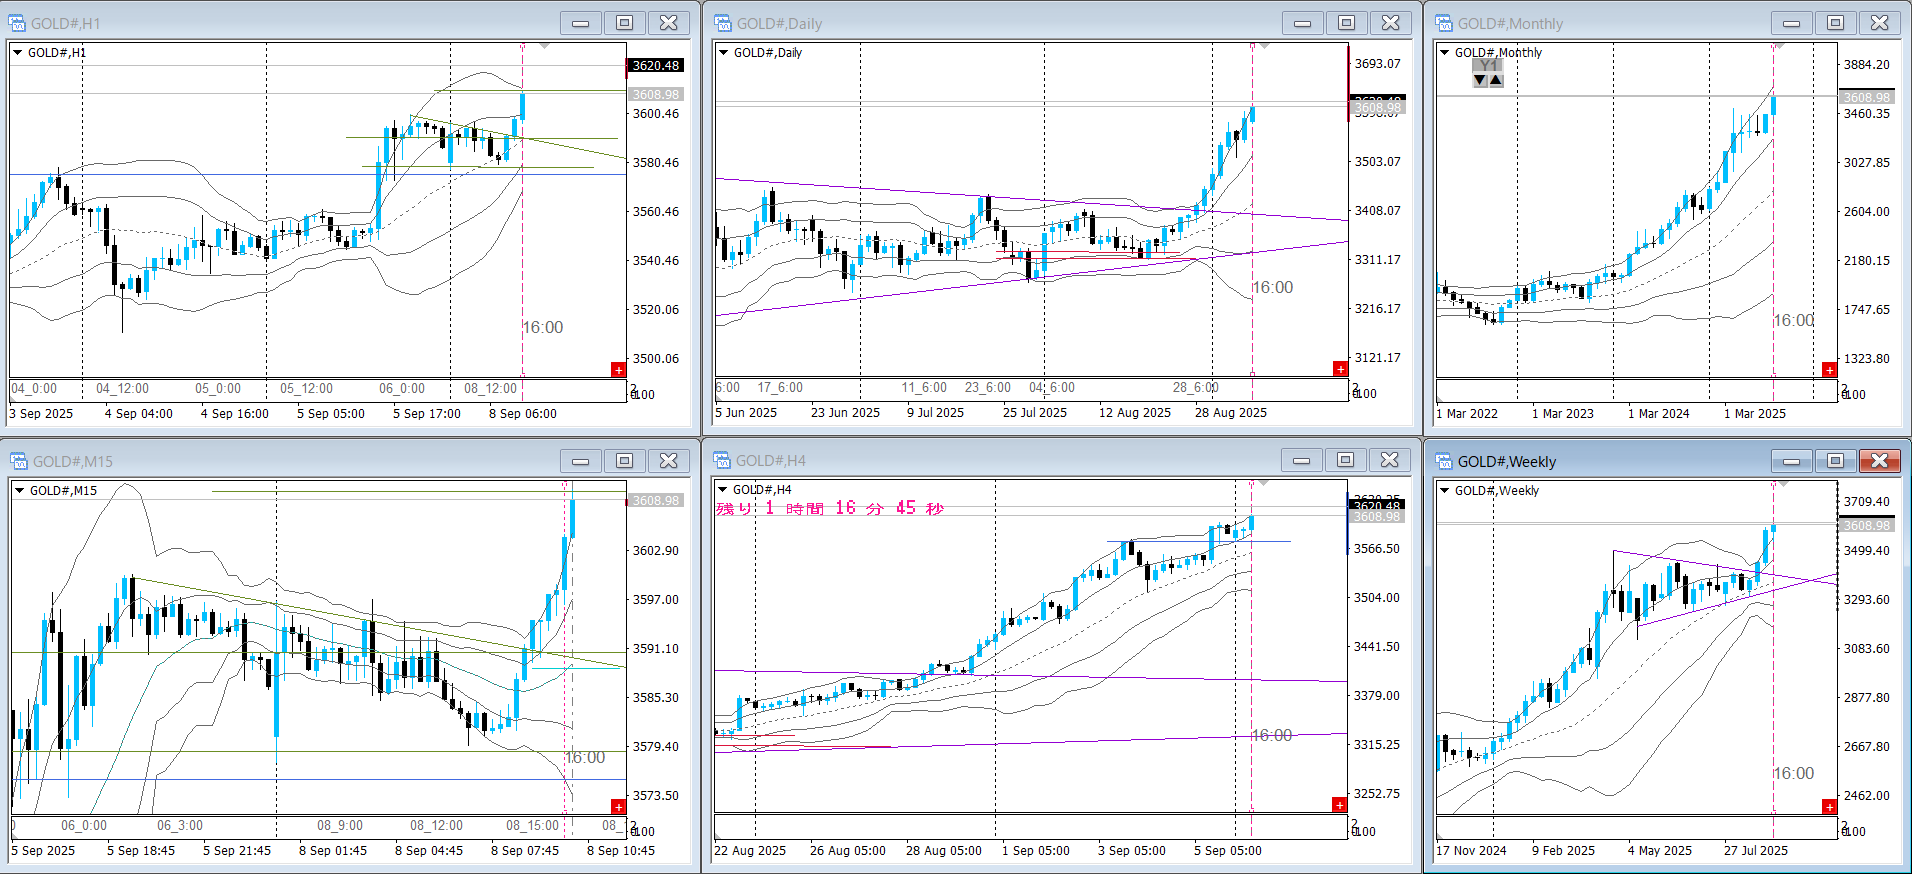
Task: Click the GOLD#,H4 window title icon
Action: point(722,460)
